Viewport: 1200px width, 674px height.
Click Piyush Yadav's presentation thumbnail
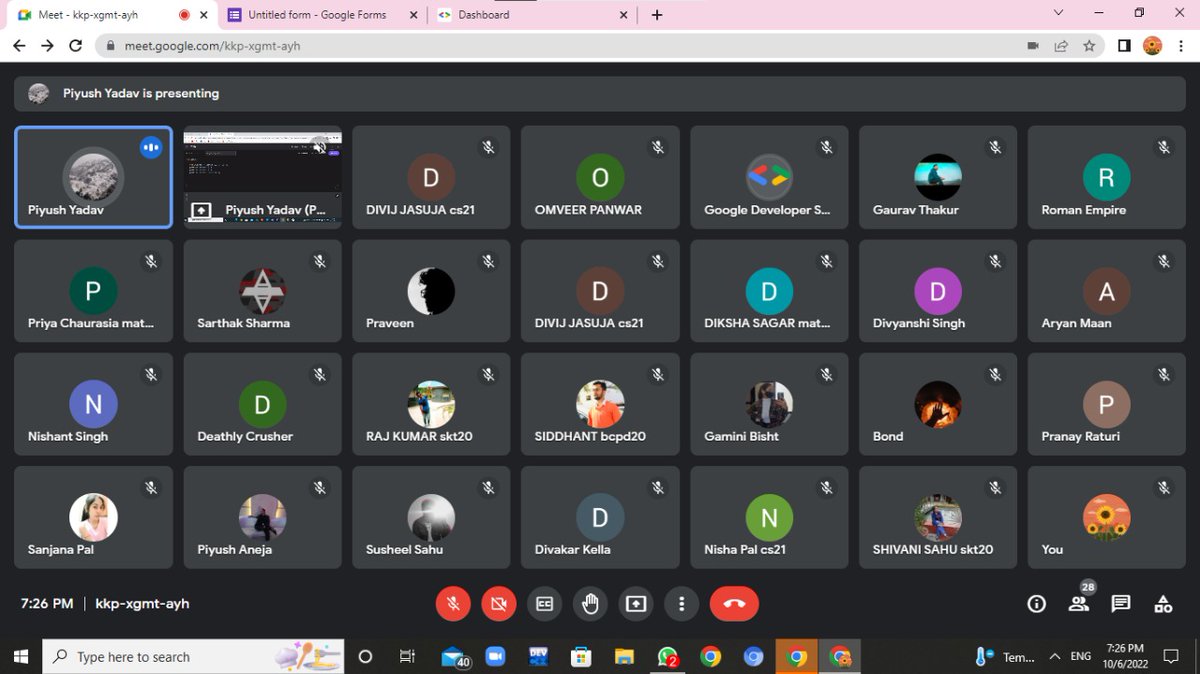point(262,176)
